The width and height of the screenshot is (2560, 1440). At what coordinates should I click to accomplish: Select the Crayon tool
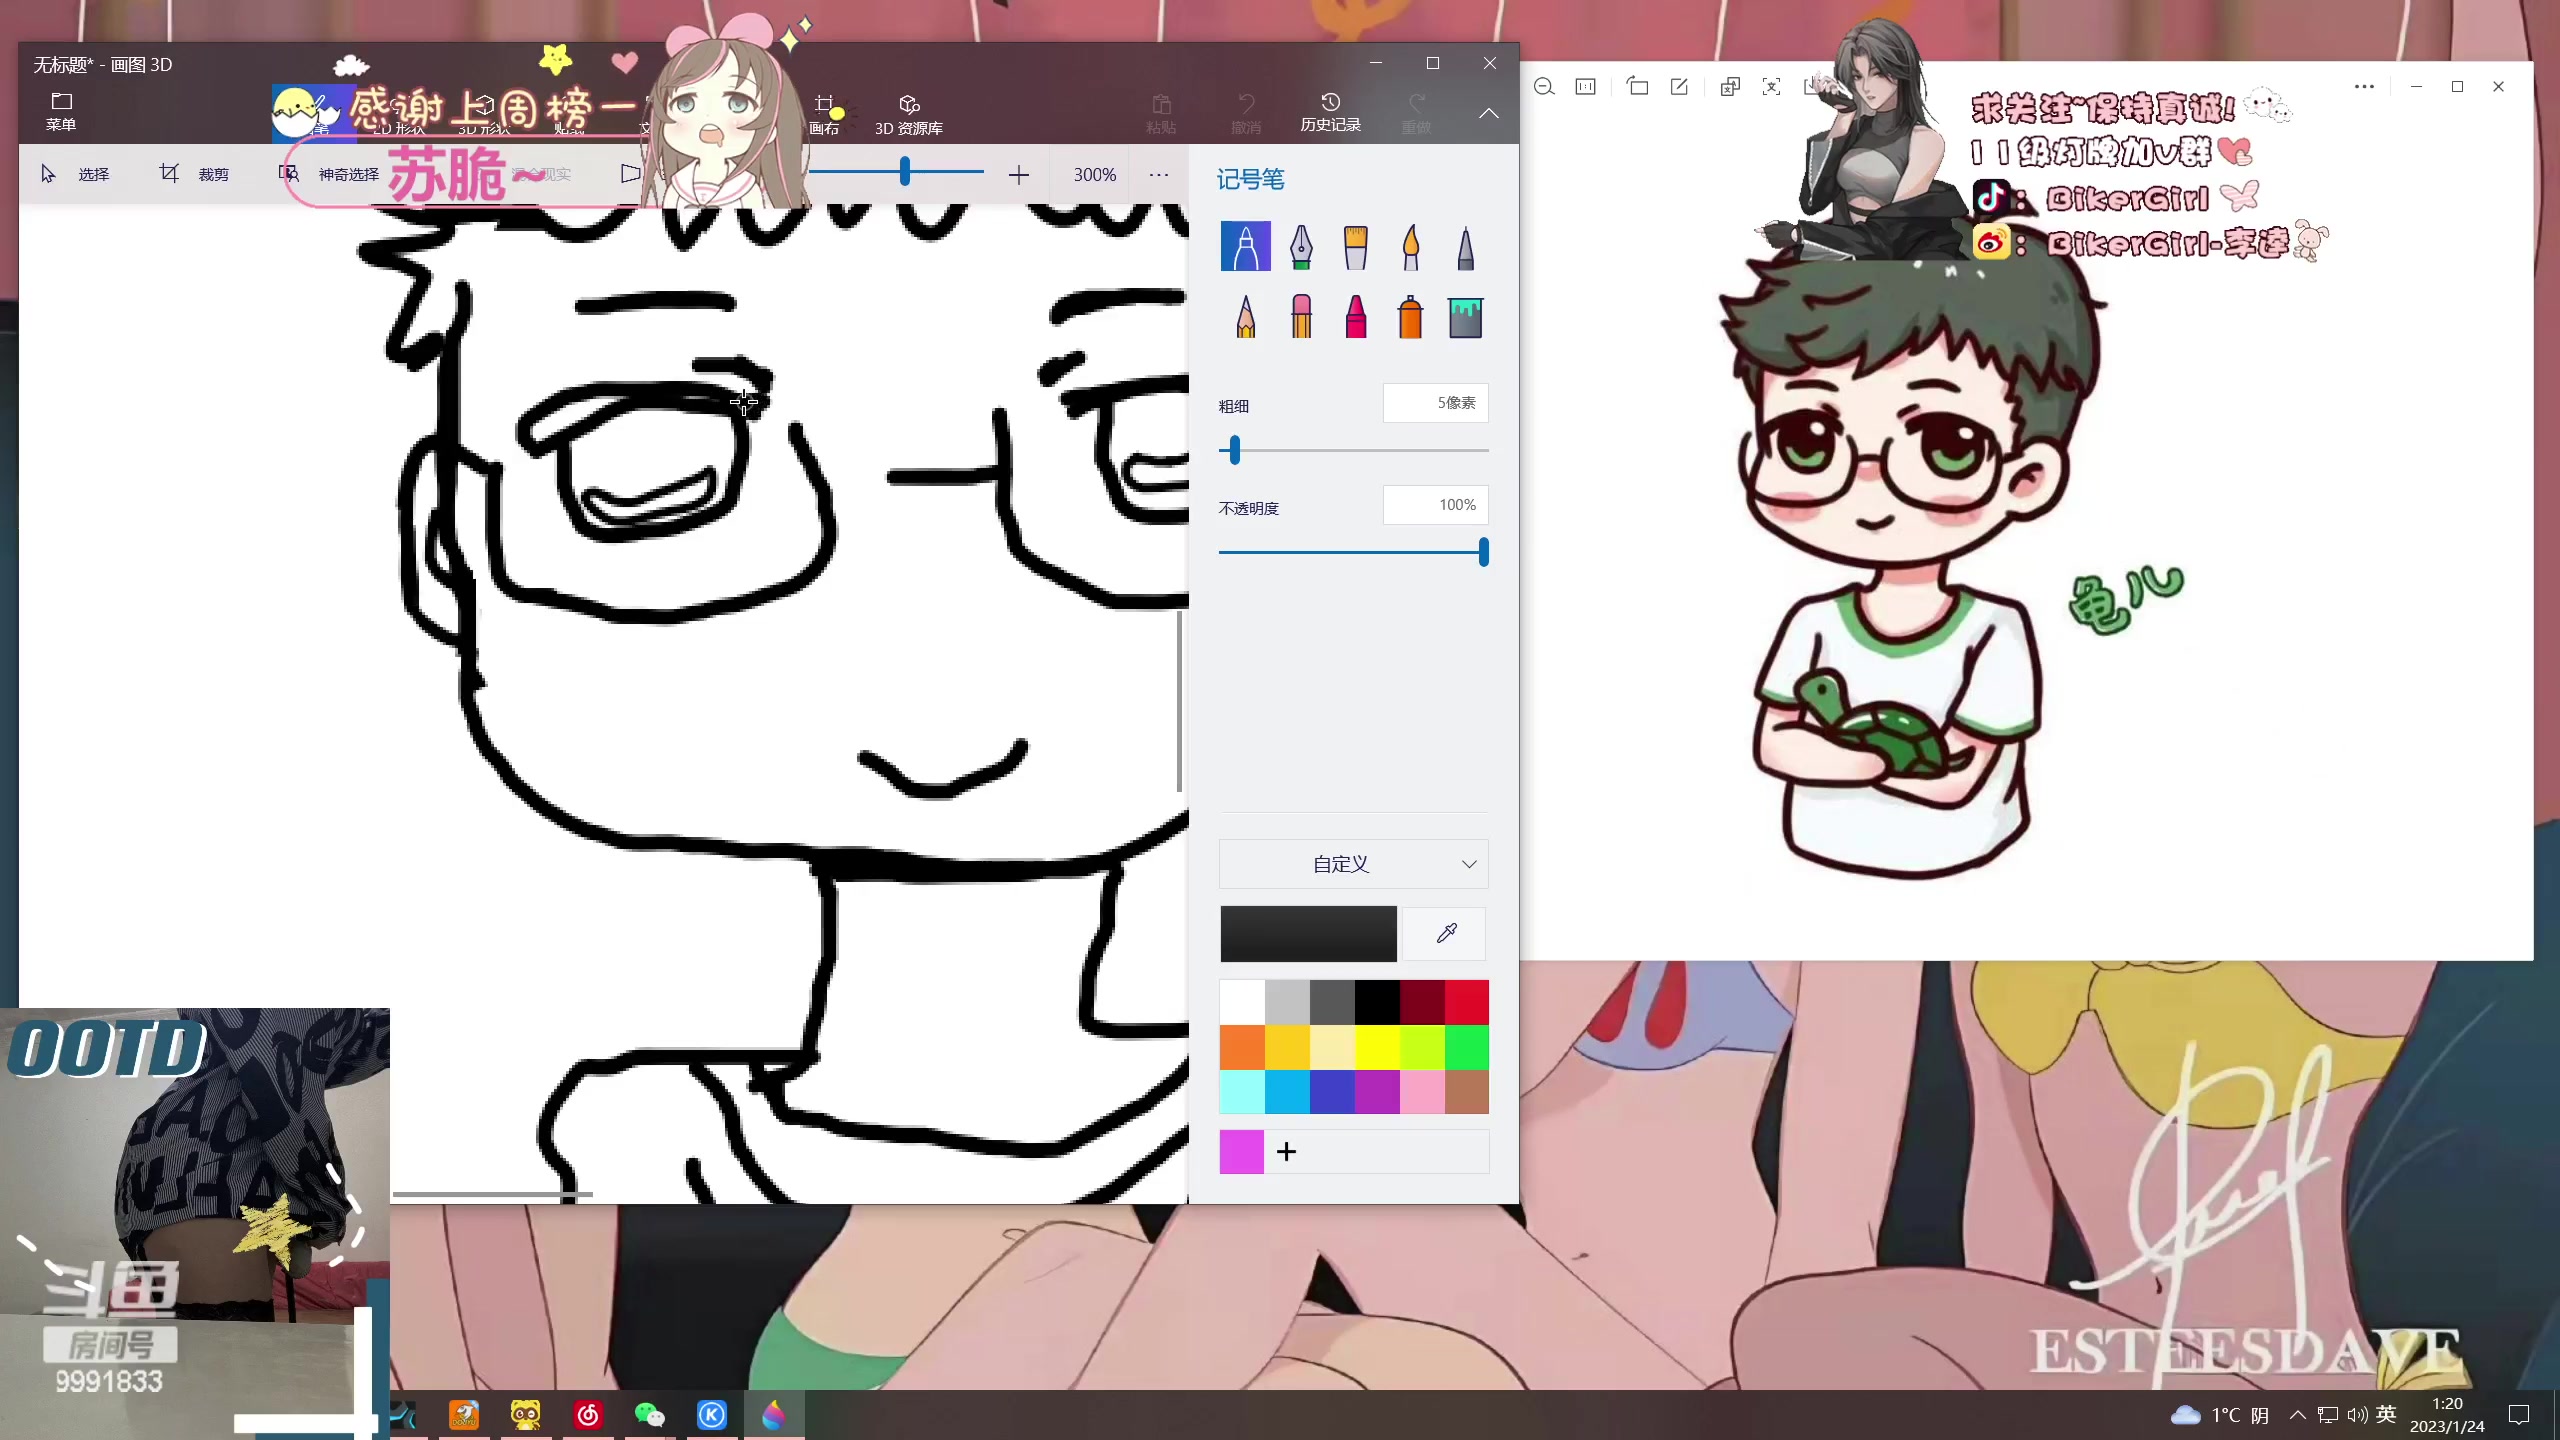[x=1356, y=317]
